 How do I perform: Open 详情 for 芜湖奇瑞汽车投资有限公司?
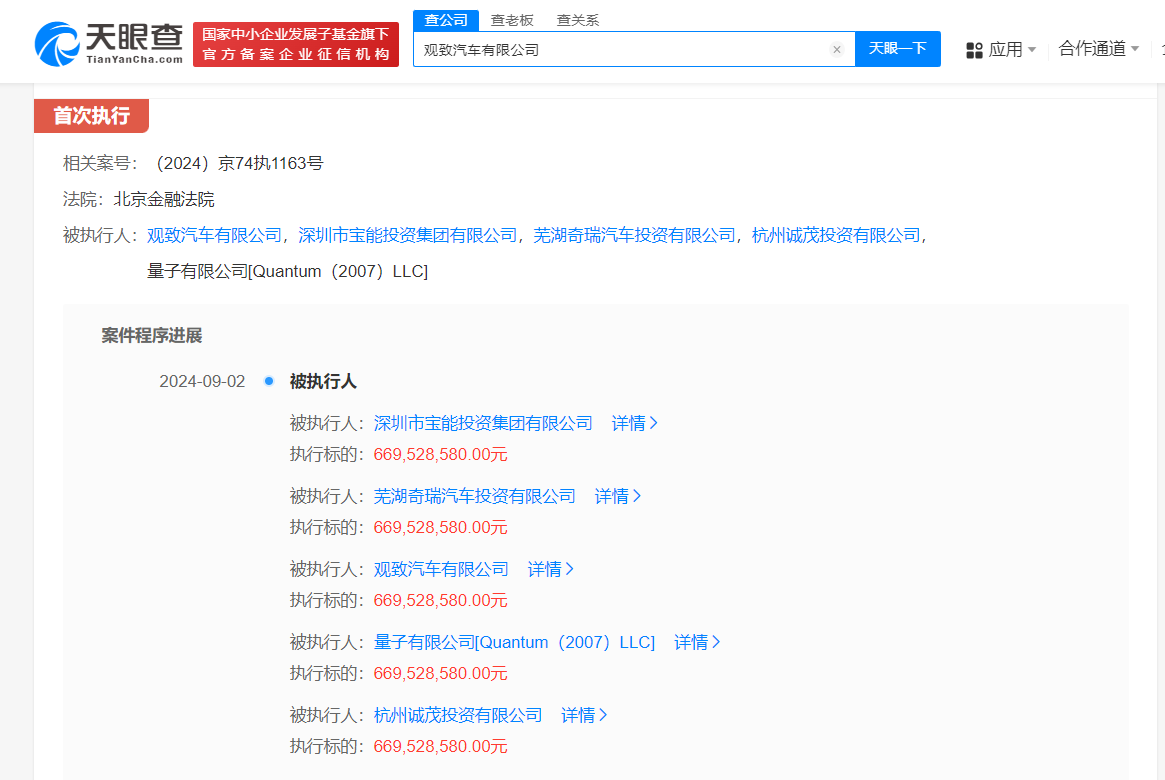click(x=618, y=496)
